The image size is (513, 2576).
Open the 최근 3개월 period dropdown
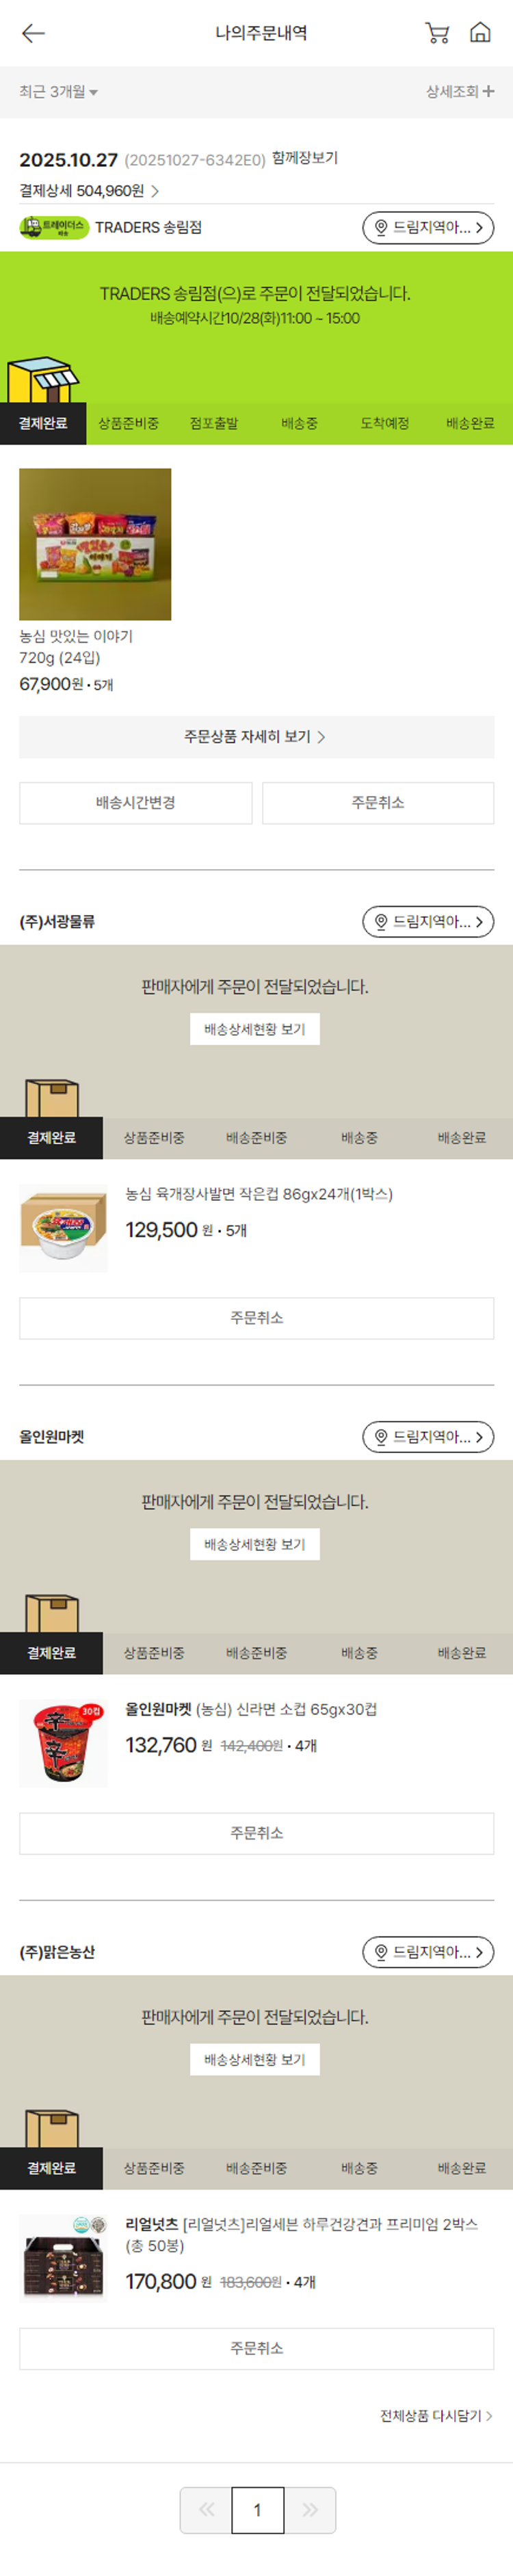[58, 92]
